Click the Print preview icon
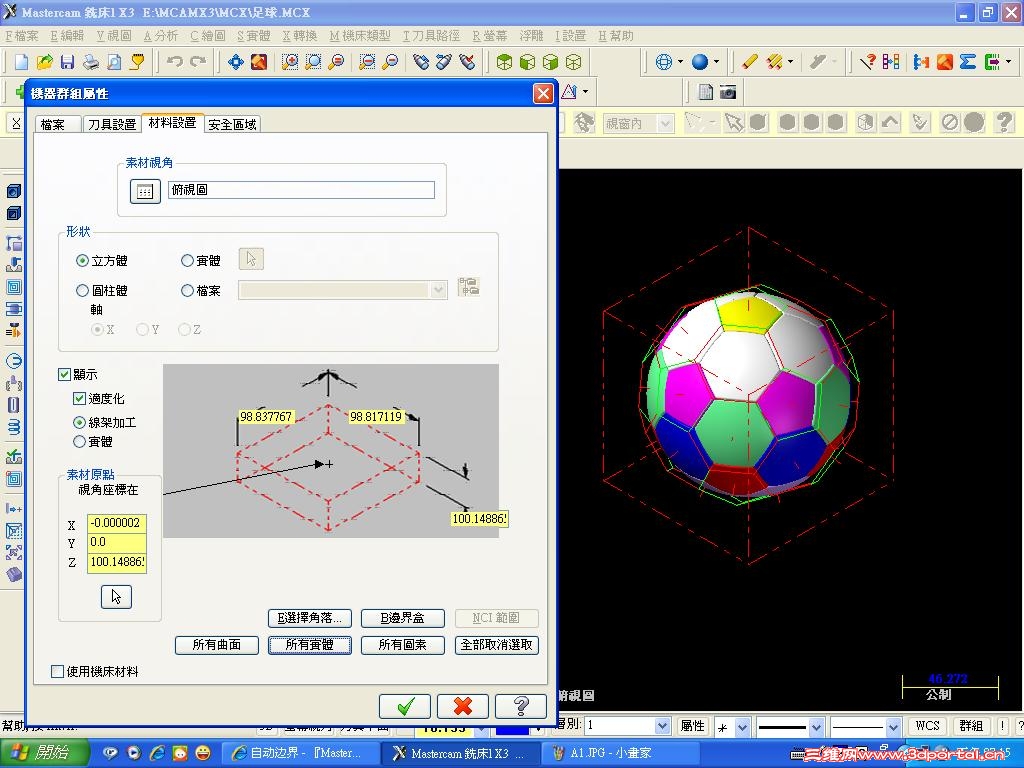The height and width of the screenshot is (768, 1024). click(114, 62)
